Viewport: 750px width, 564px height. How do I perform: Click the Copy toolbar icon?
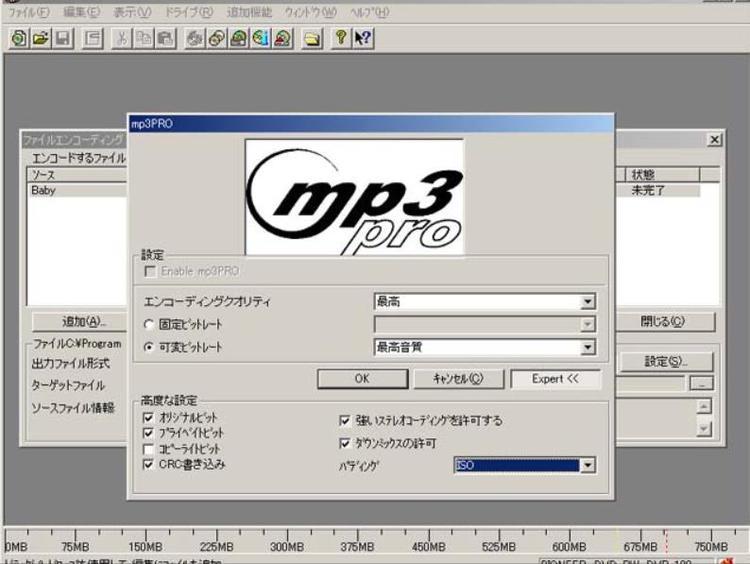pos(143,38)
